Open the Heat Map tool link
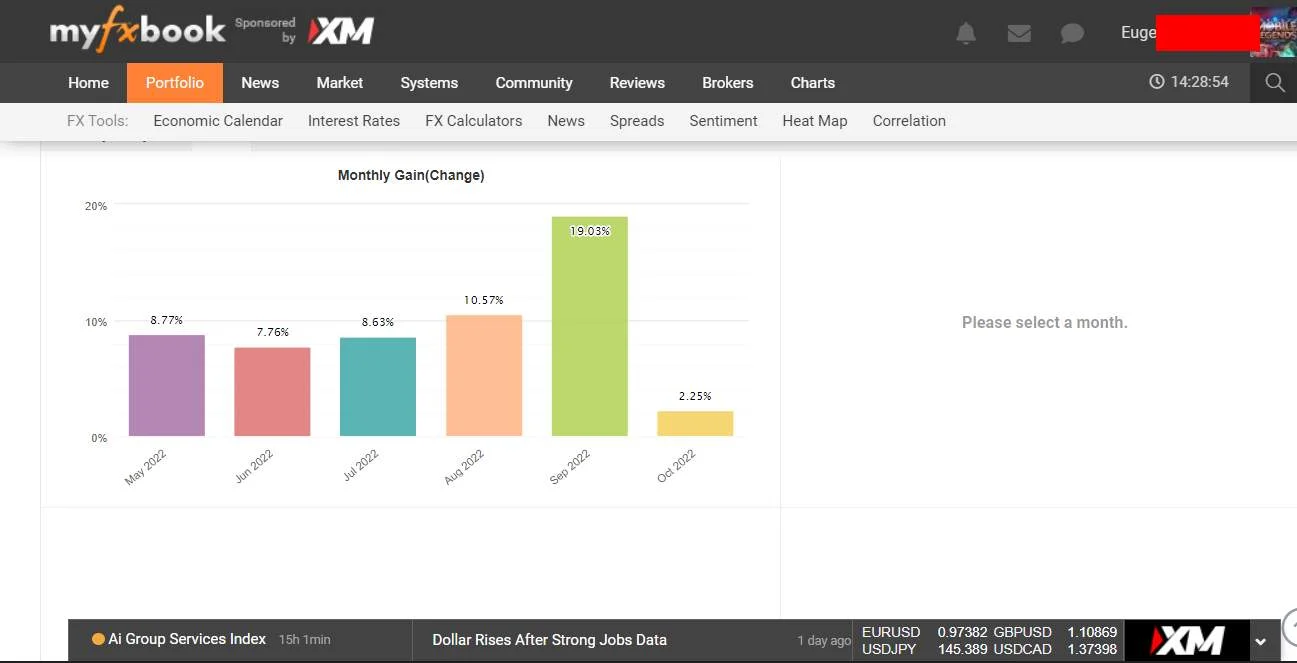The image size is (1297, 663). [815, 121]
